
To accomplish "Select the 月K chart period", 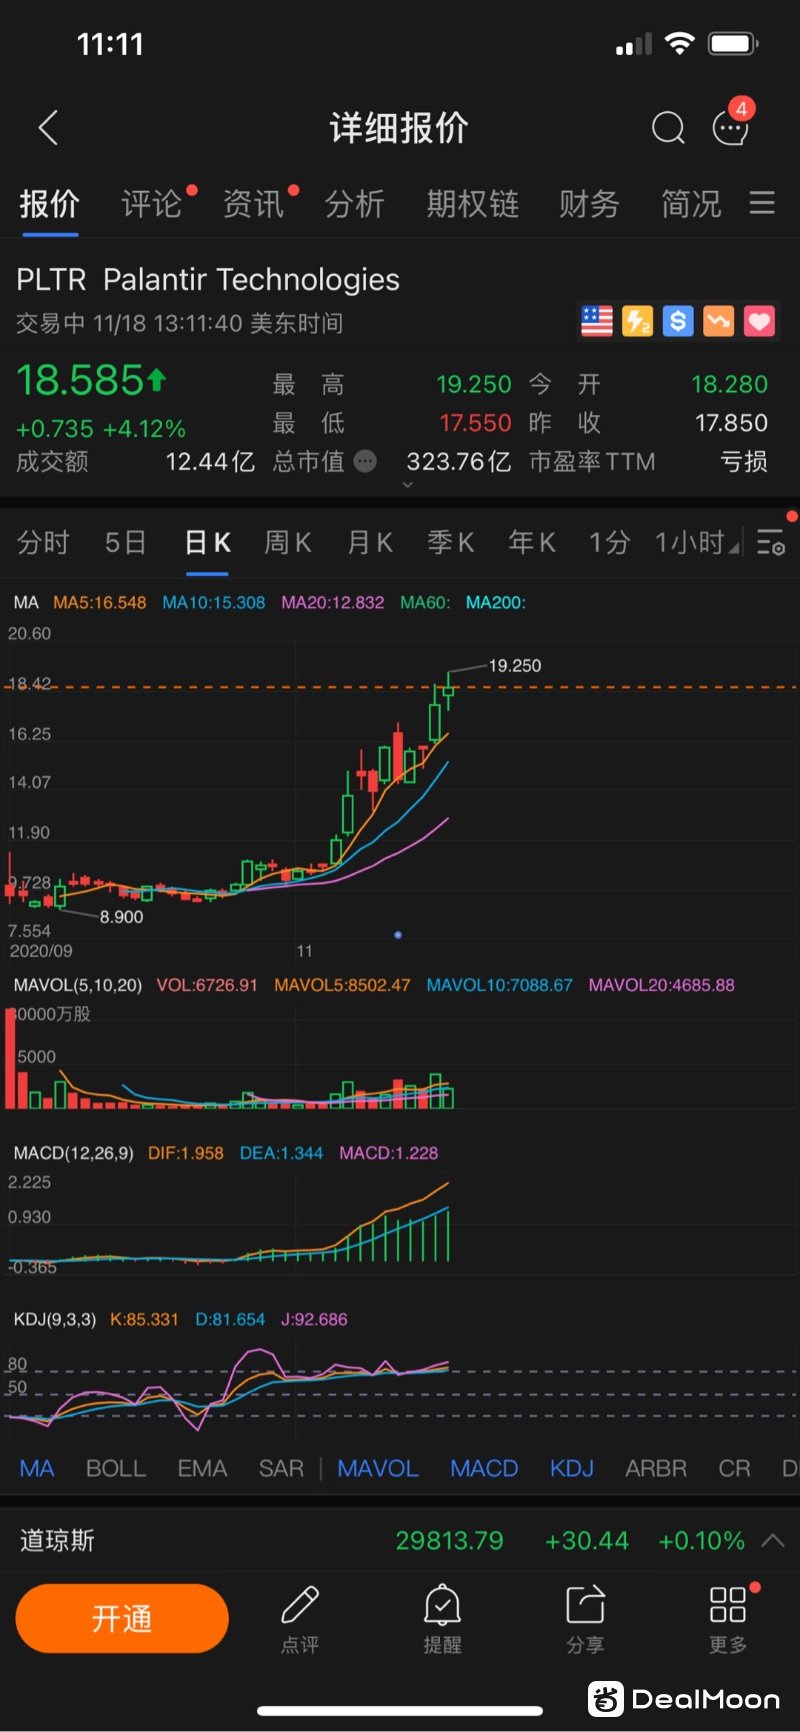I will click(x=370, y=542).
